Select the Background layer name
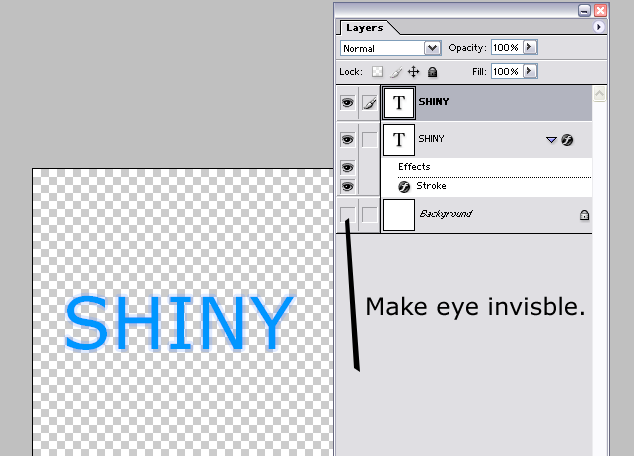Screen dimensions: 634x456 tap(446, 213)
